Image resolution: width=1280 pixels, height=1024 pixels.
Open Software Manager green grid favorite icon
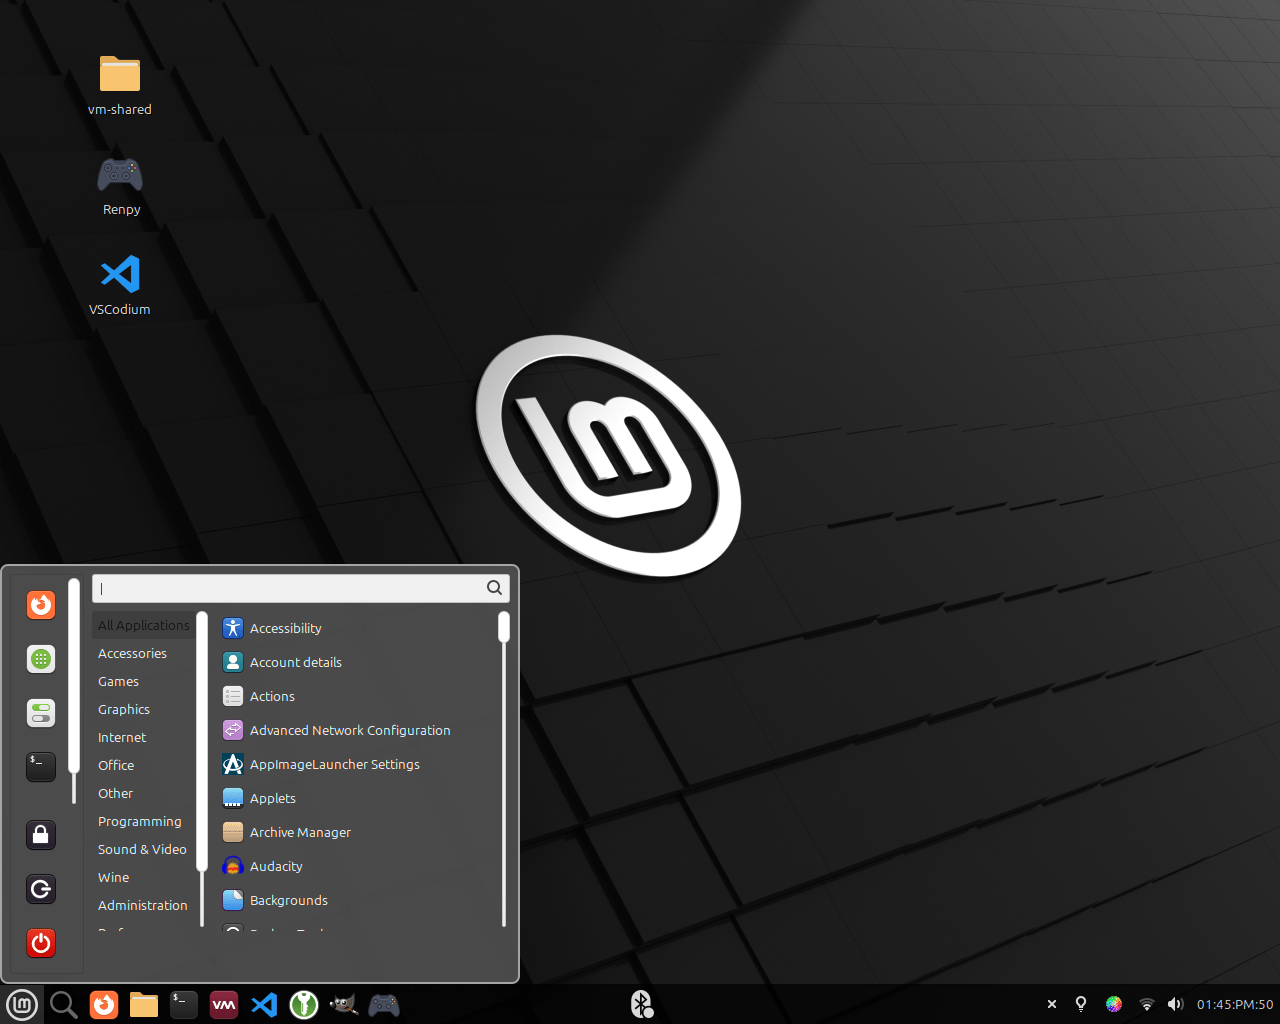41,659
